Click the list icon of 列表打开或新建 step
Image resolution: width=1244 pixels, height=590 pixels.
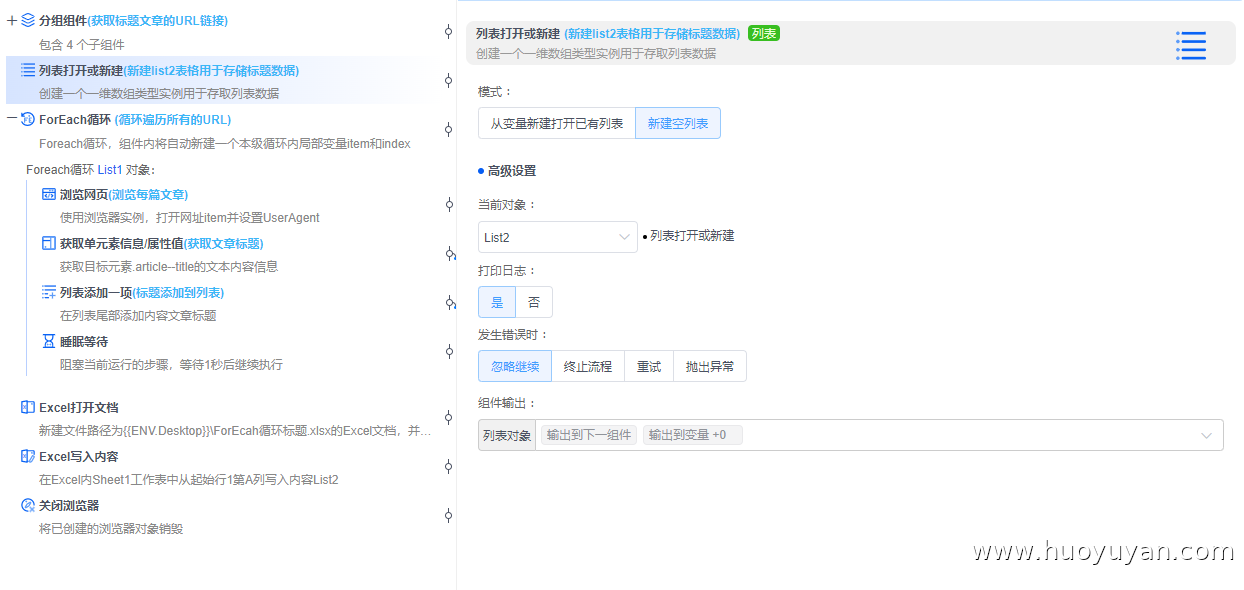click(28, 70)
